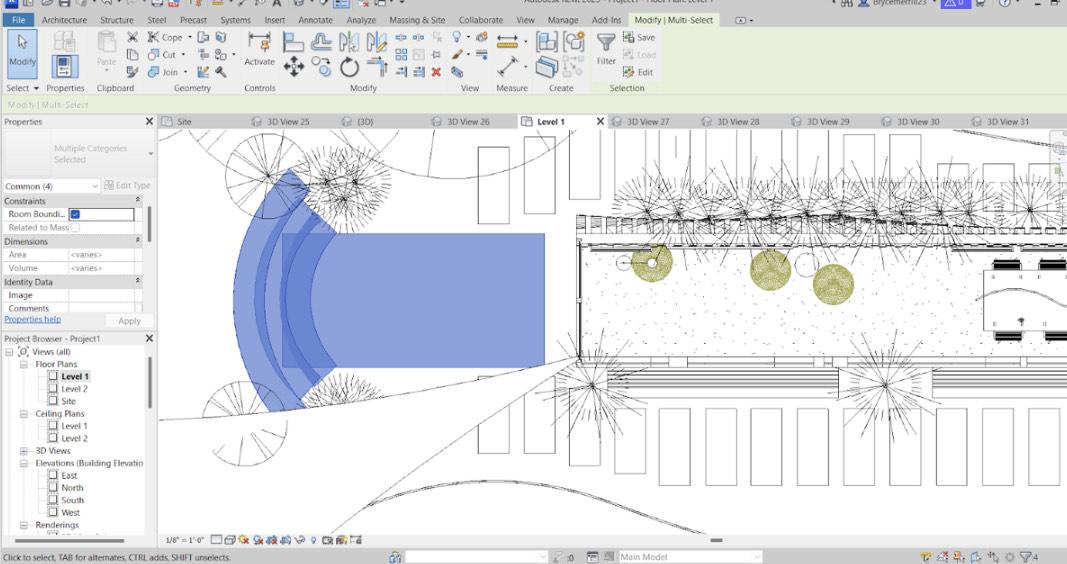Screen dimensions: 1067x564
Task: Open East elevation view
Action: tap(69, 476)
